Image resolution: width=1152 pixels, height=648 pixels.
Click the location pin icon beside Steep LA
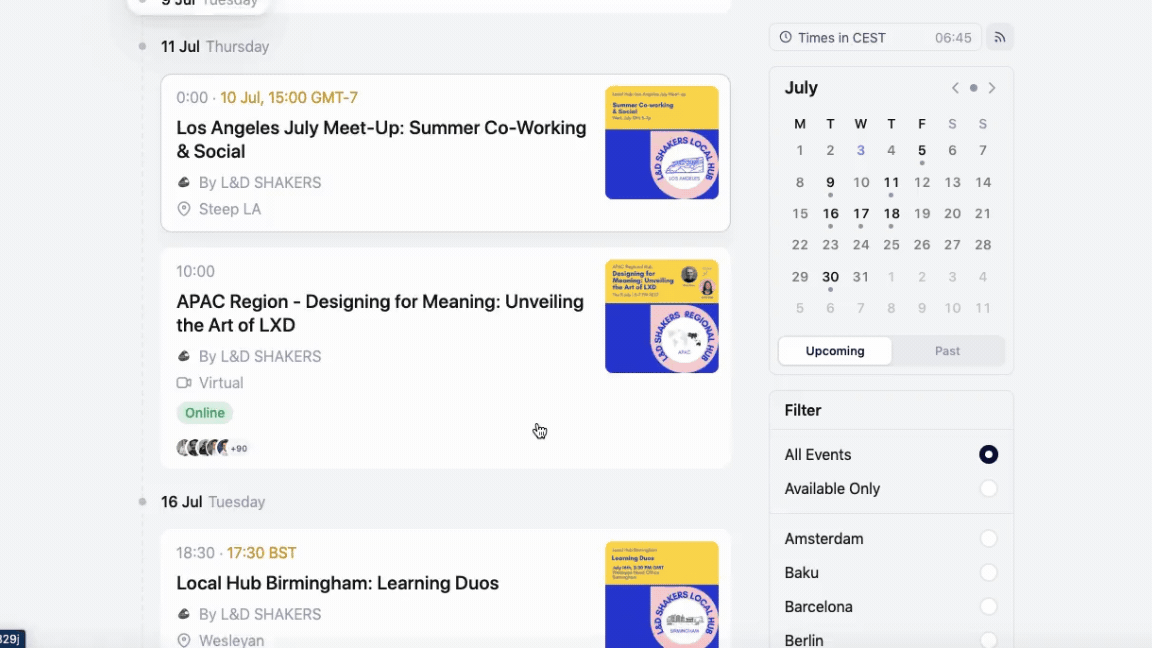pos(184,209)
